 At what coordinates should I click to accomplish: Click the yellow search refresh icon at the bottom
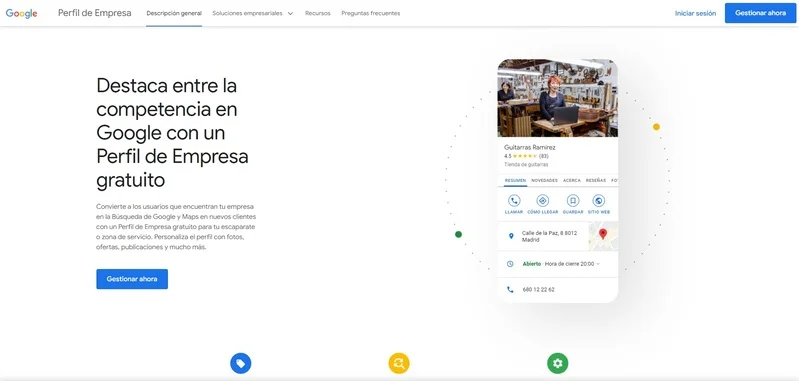tap(399, 363)
